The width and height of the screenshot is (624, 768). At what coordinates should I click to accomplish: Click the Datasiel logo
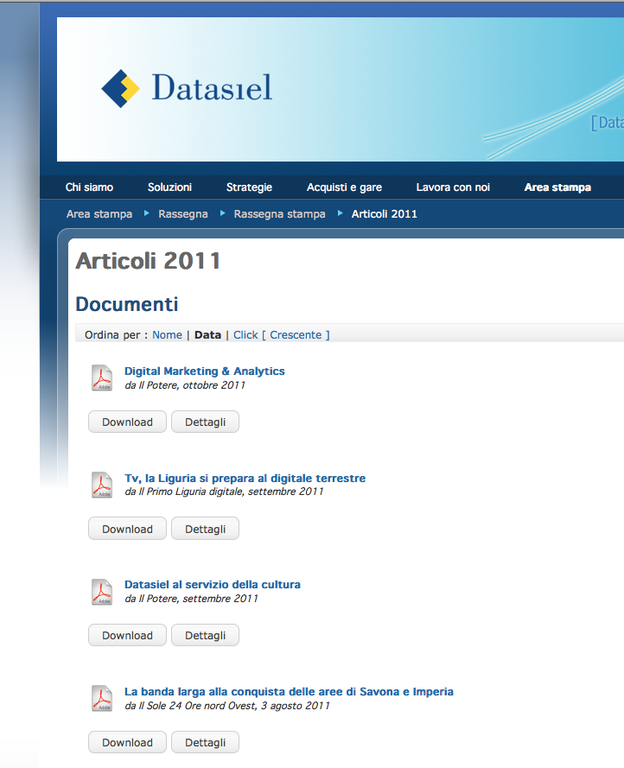pos(187,88)
